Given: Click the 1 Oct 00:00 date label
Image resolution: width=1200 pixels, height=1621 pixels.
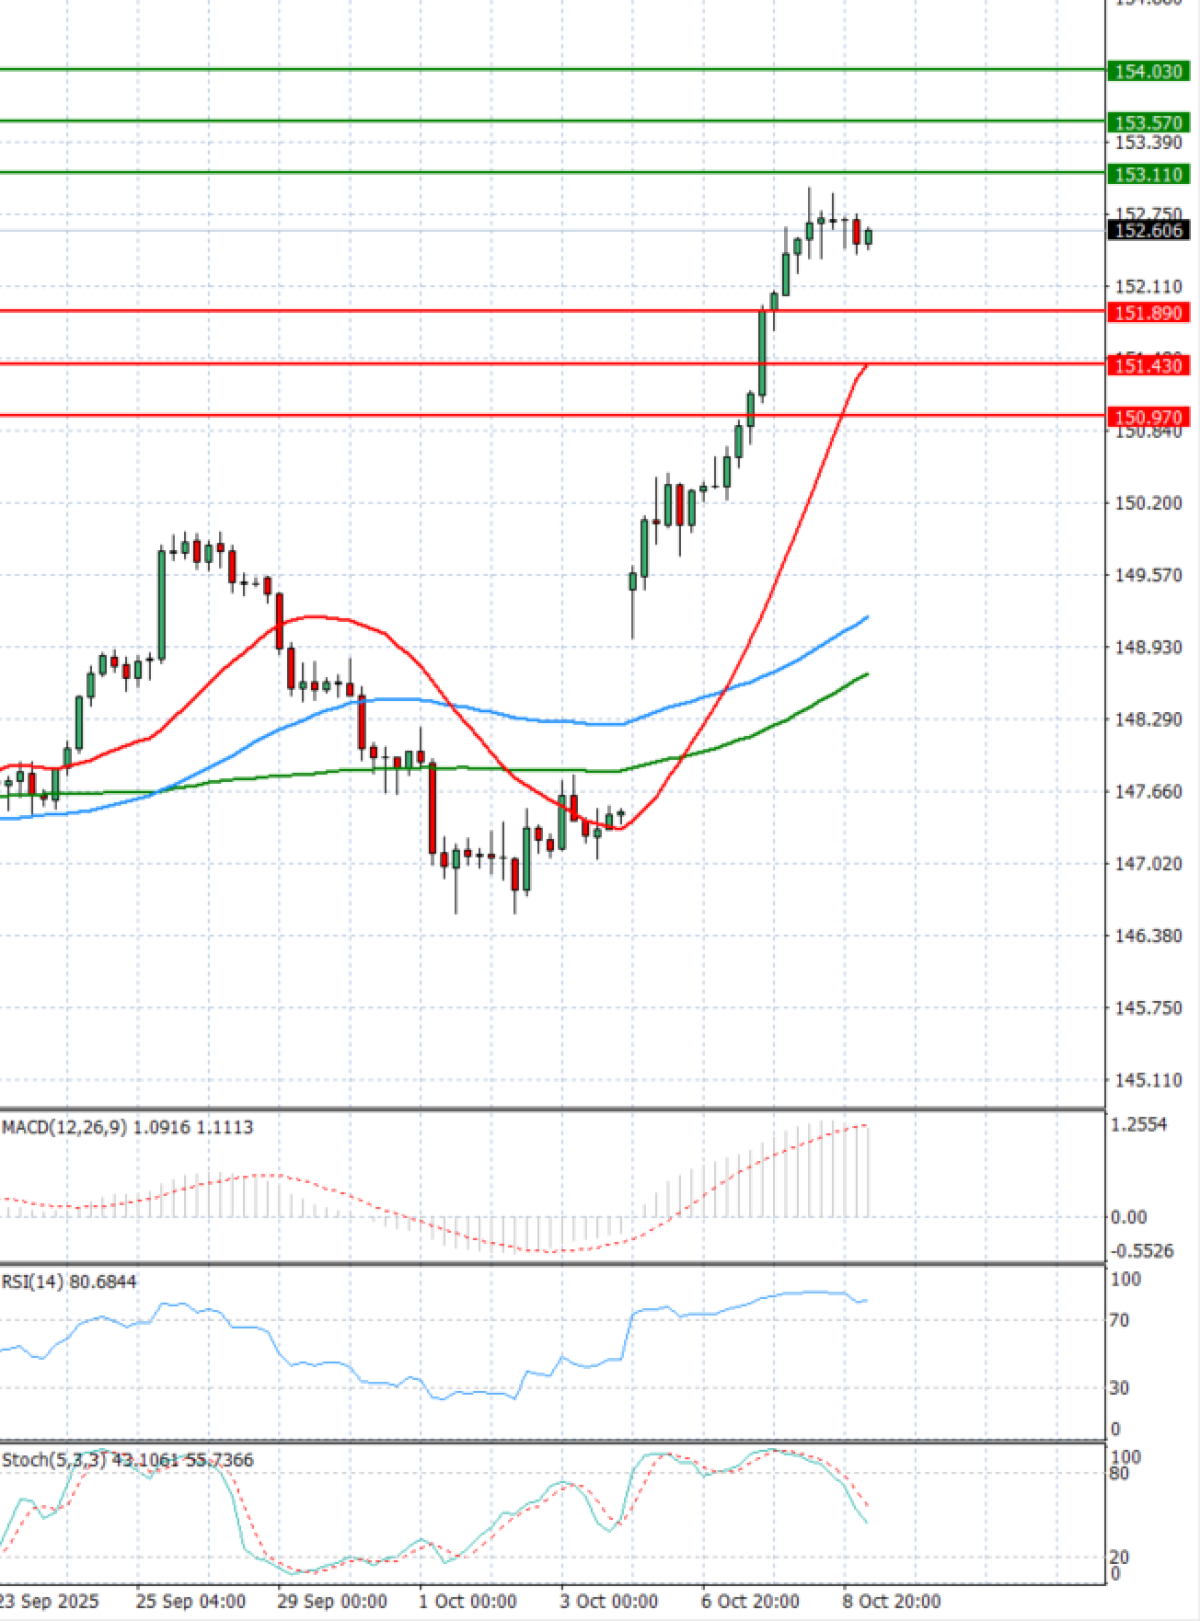Looking at the screenshot, I should coord(467,1601).
